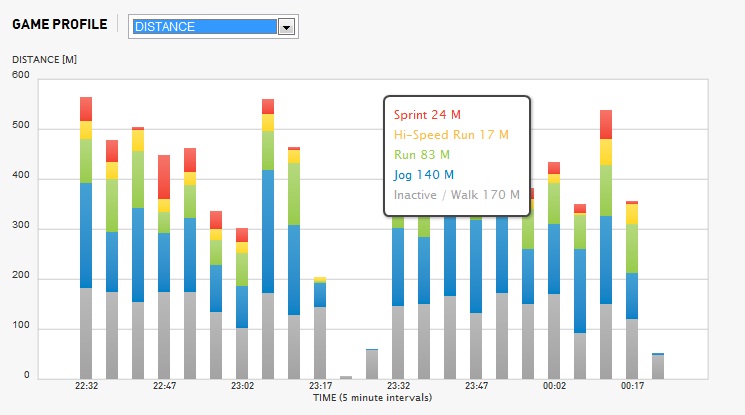Select large red segment of 22:47 bar

pyautogui.click(x=164, y=176)
